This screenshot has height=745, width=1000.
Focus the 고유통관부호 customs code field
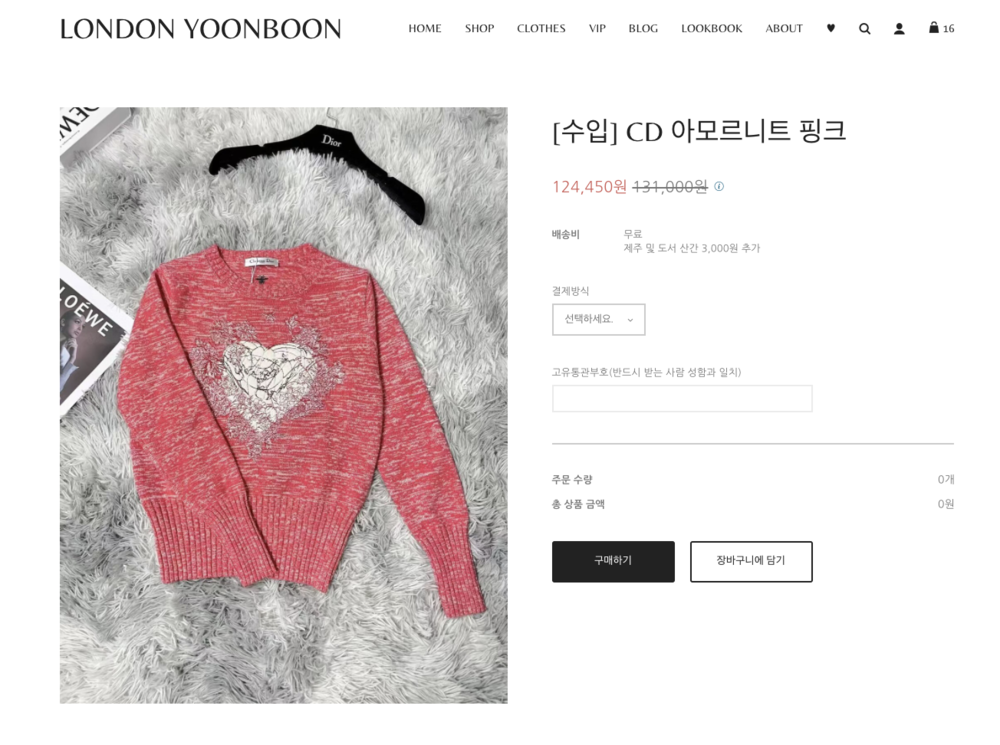[682, 399]
